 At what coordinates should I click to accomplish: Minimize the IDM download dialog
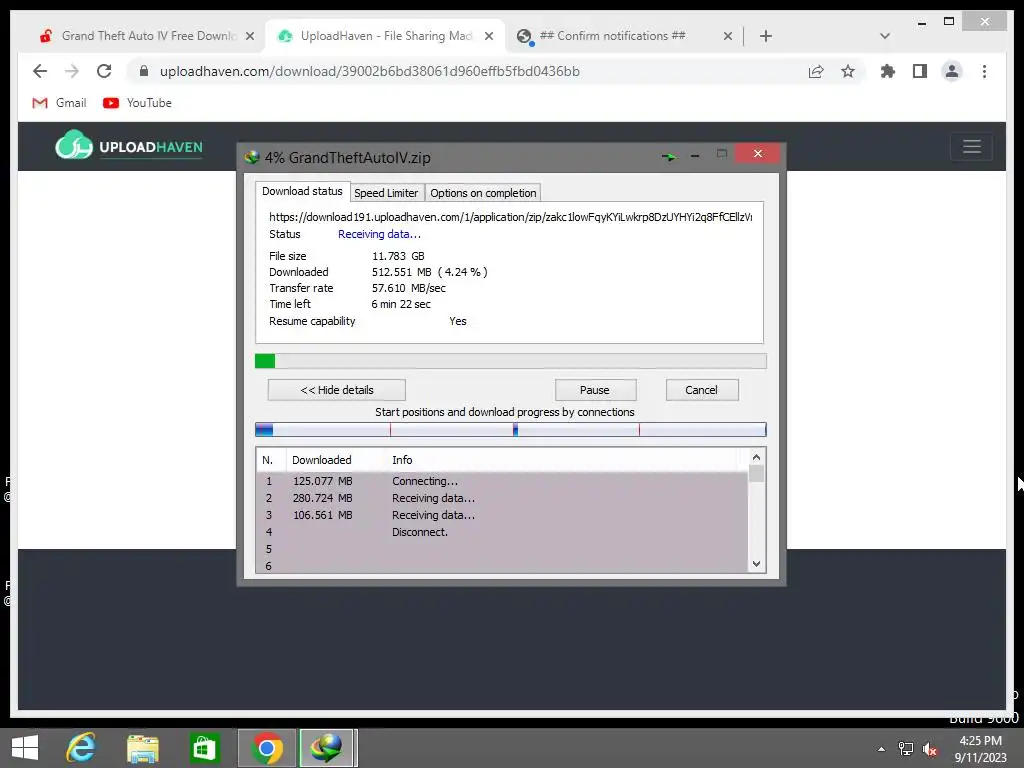tap(695, 155)
